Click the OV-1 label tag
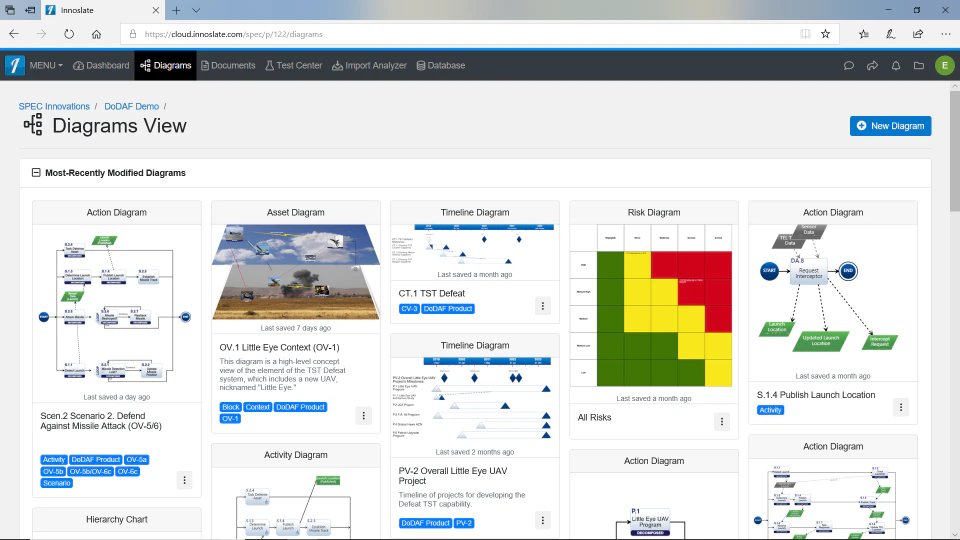Screen dimensions: 960x540 tap(230, 419)
